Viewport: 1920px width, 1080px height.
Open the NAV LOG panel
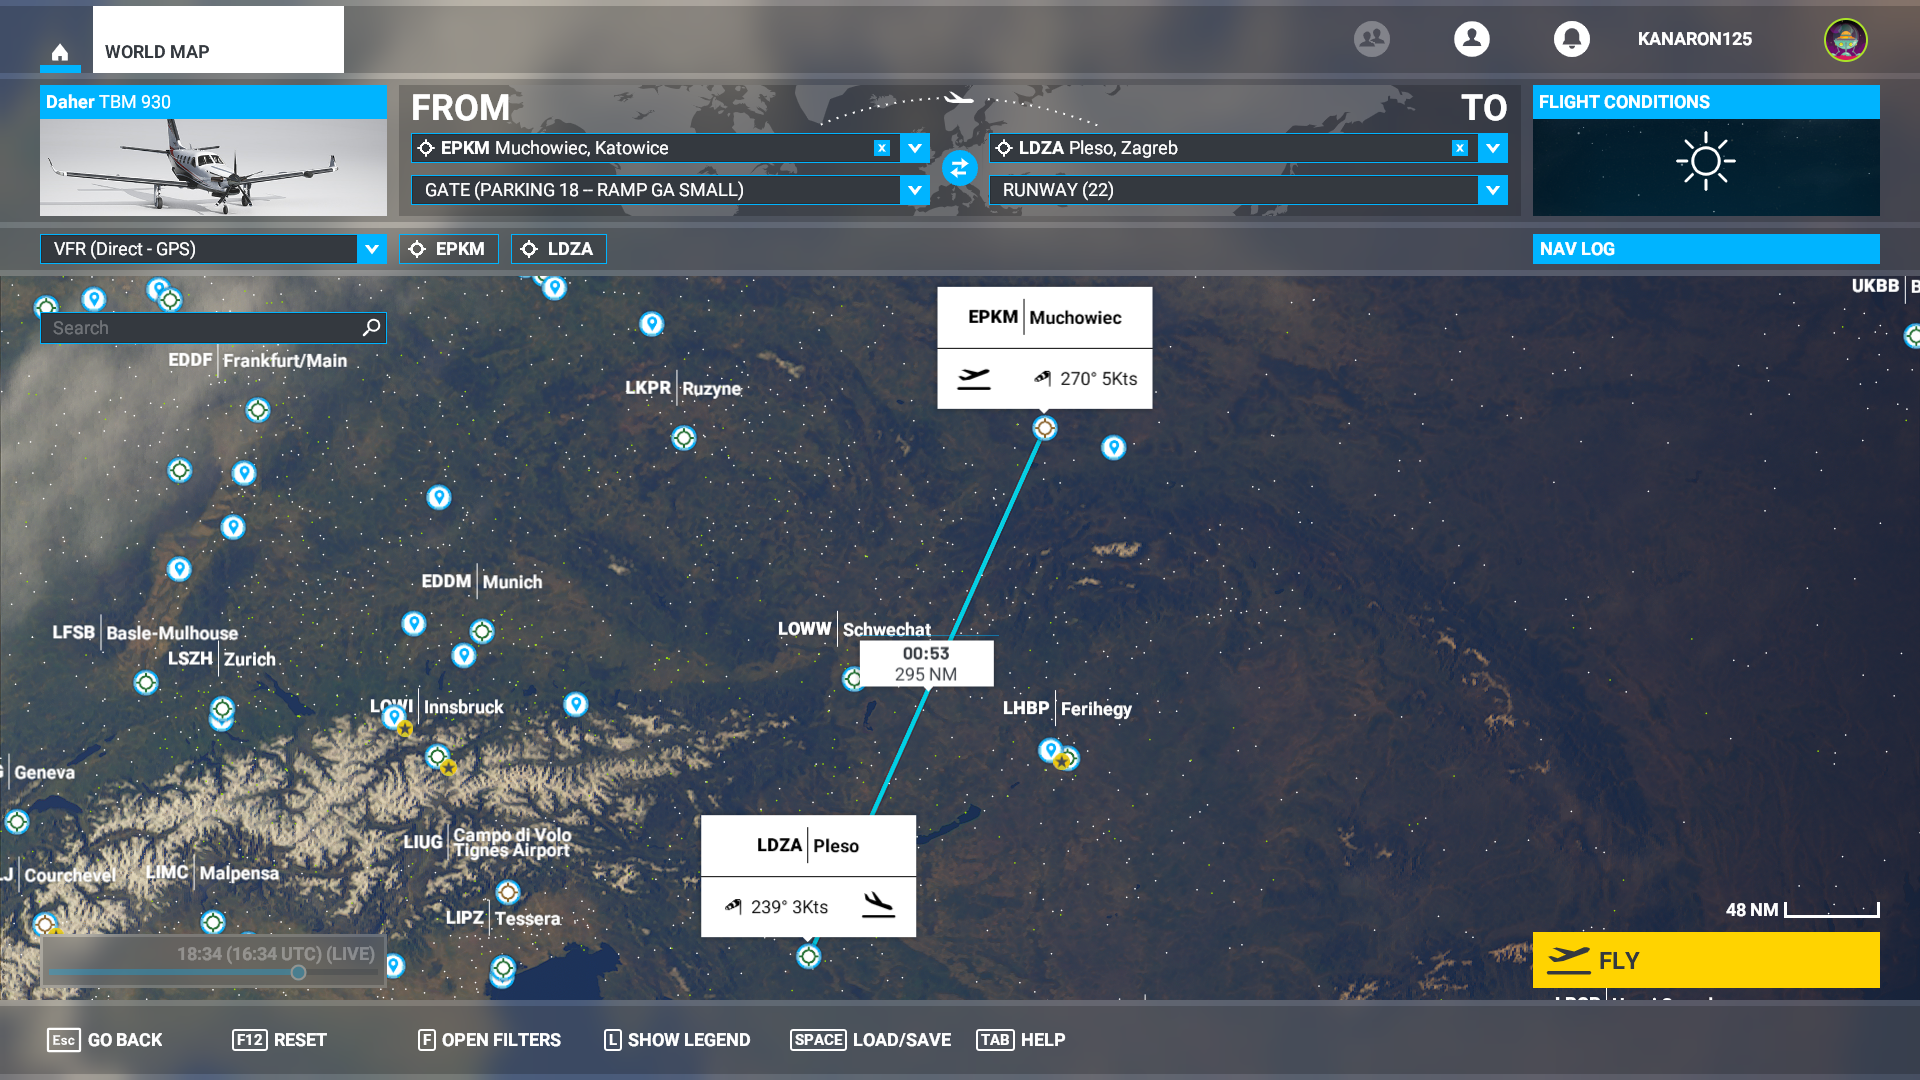[1705, 249]
